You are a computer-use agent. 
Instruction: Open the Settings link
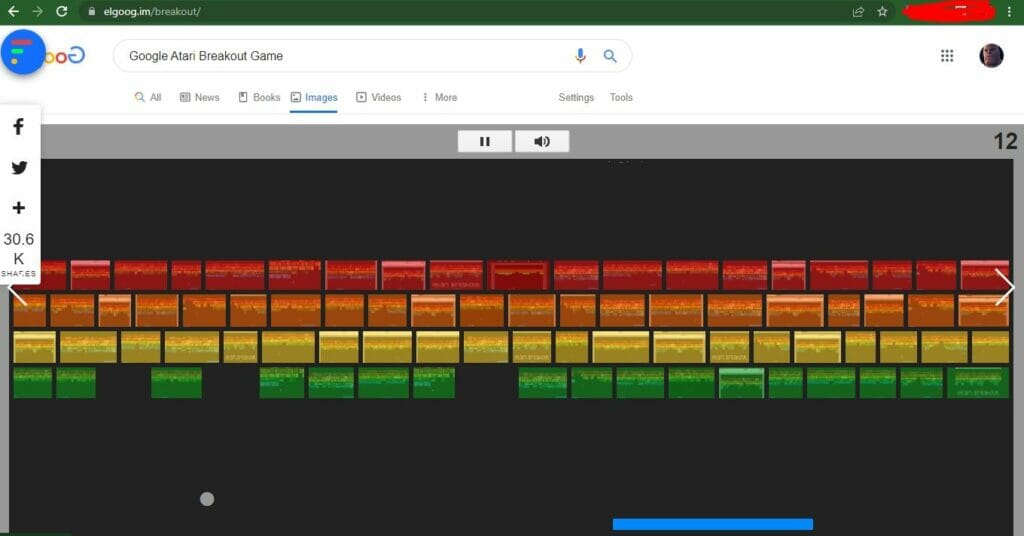(576, 98)
